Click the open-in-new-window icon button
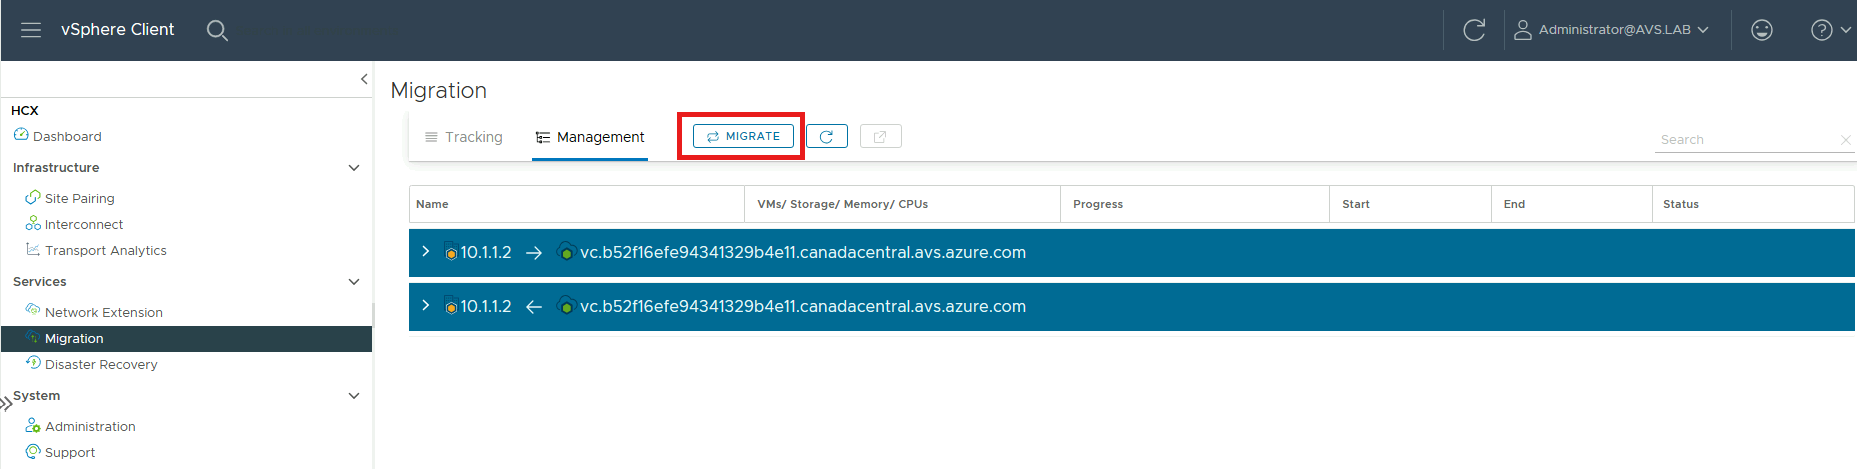Image resolution: width=1857 pixels, height=469 pixels. 881,136
